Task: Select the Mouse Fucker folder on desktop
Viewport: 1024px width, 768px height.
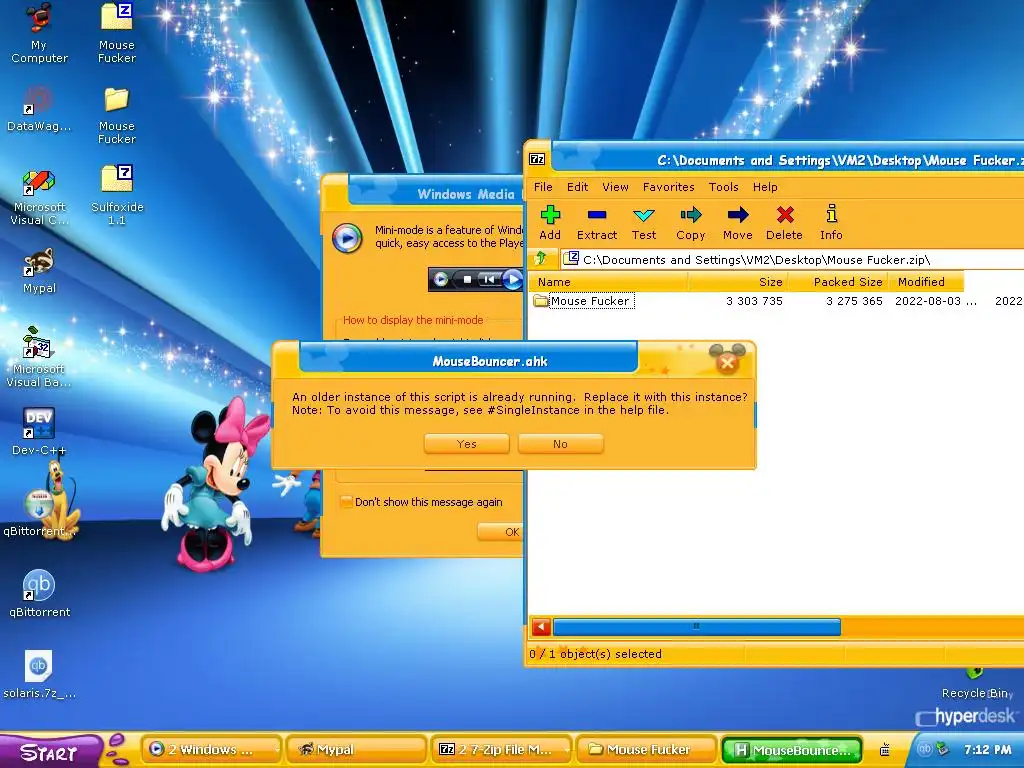Action: 117,115
